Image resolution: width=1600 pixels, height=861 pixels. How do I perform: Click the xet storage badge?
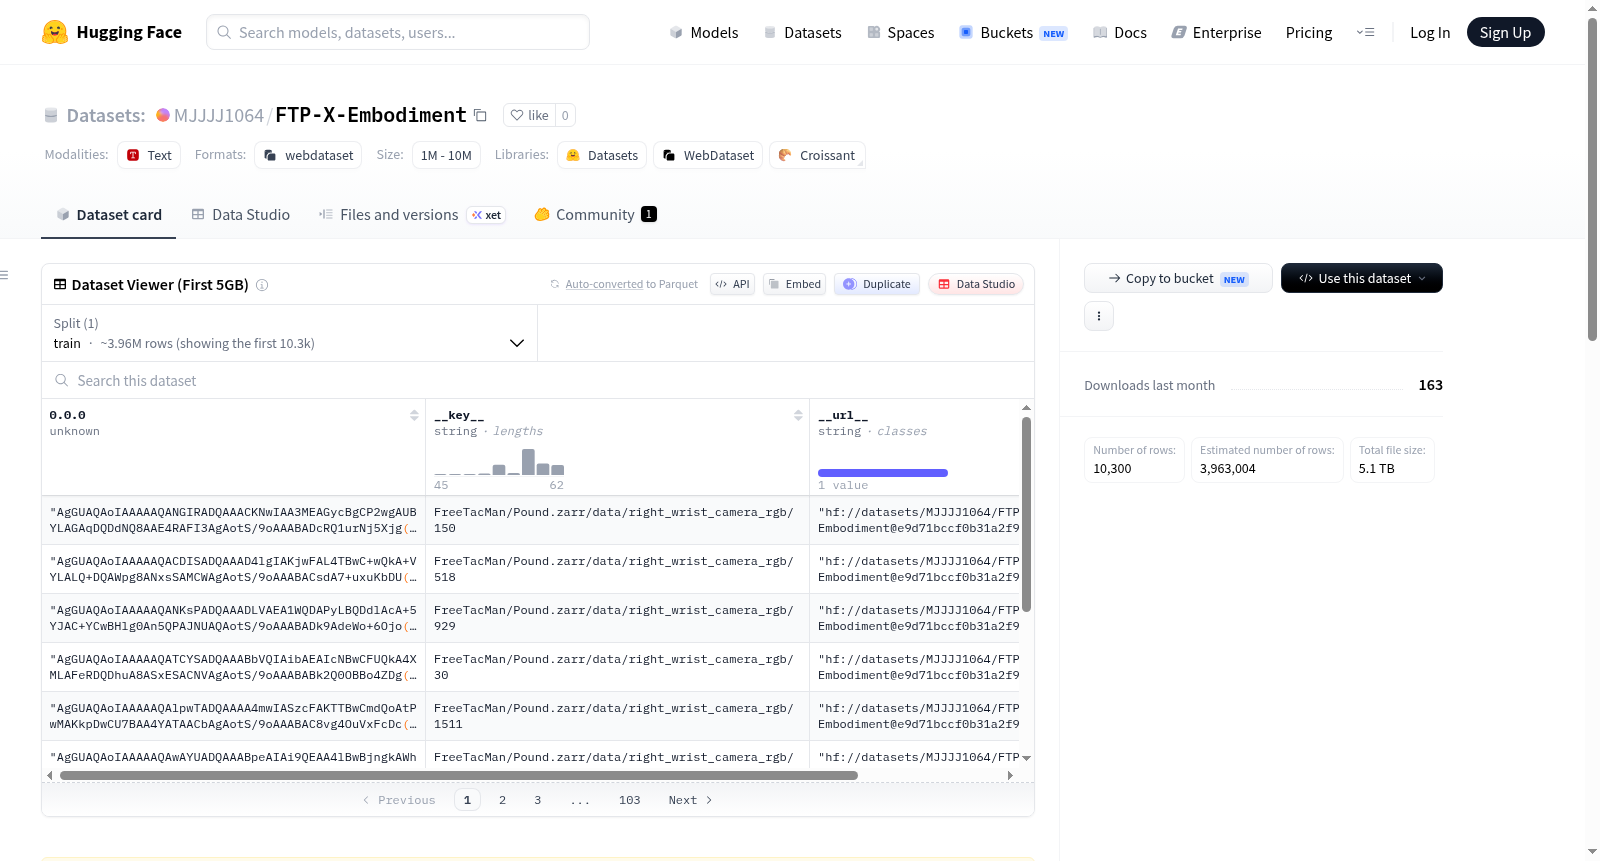[x=487, y=215]
